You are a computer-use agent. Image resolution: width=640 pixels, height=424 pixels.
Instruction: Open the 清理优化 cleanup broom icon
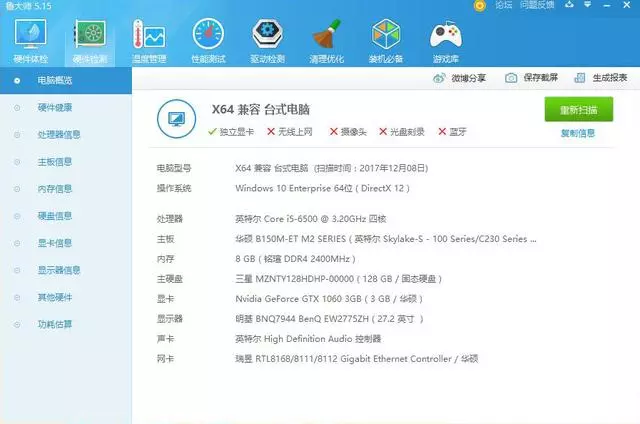click(327, 40)
